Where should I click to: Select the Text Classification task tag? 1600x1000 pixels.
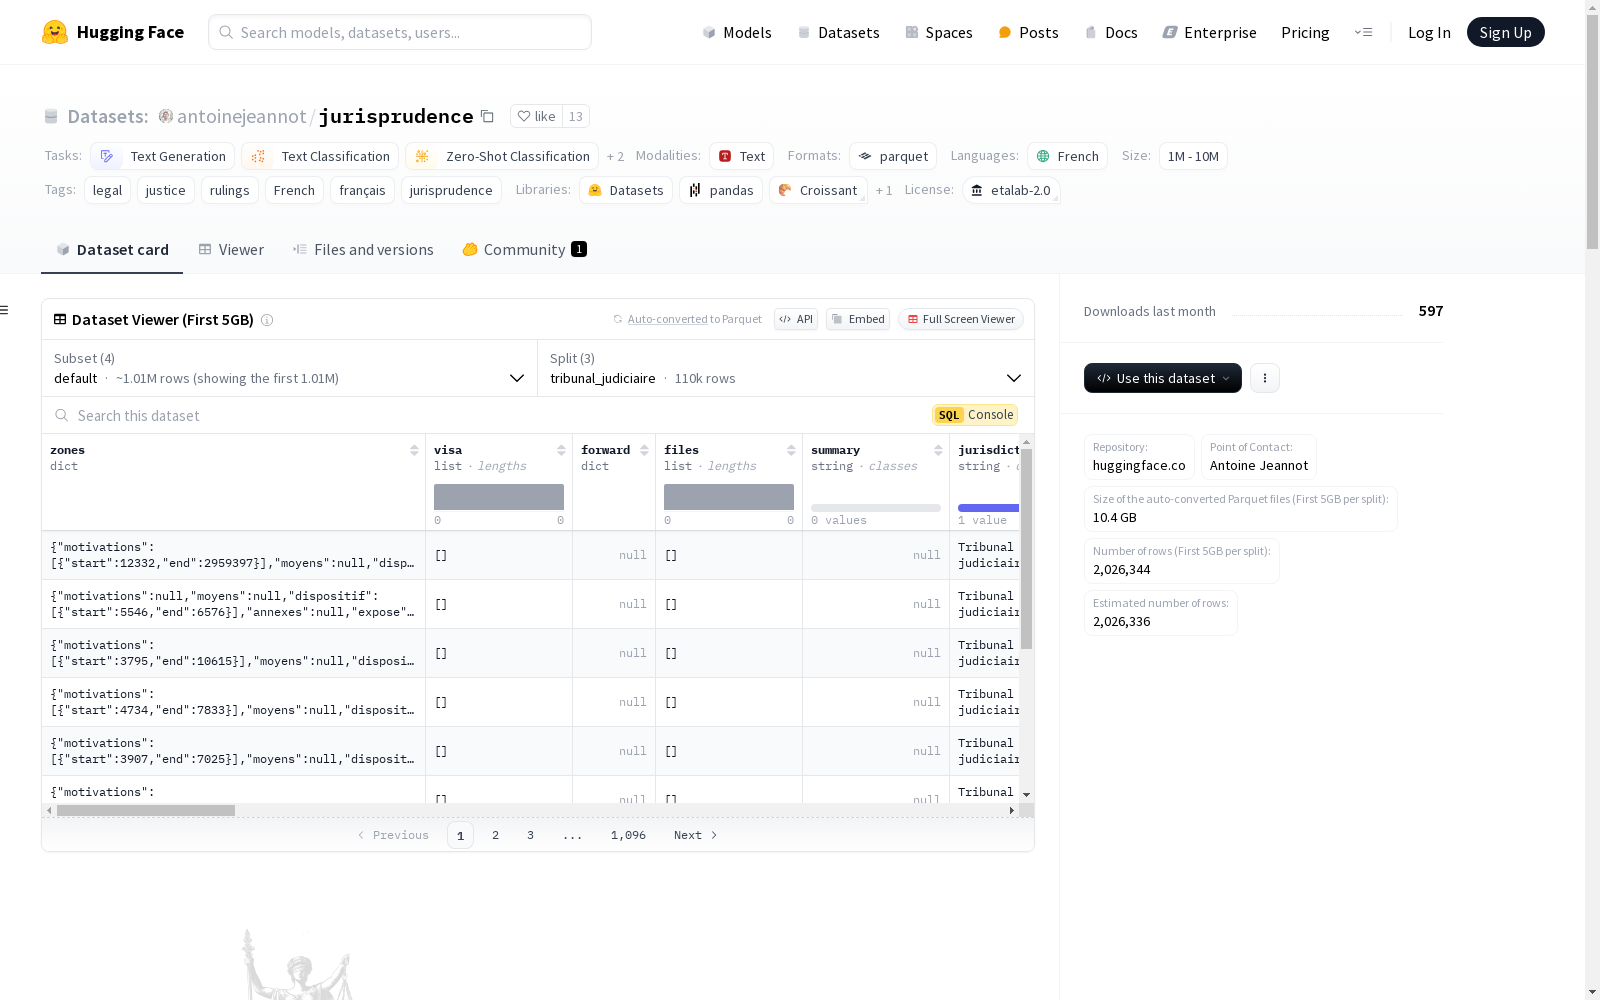tap(320, 156)
